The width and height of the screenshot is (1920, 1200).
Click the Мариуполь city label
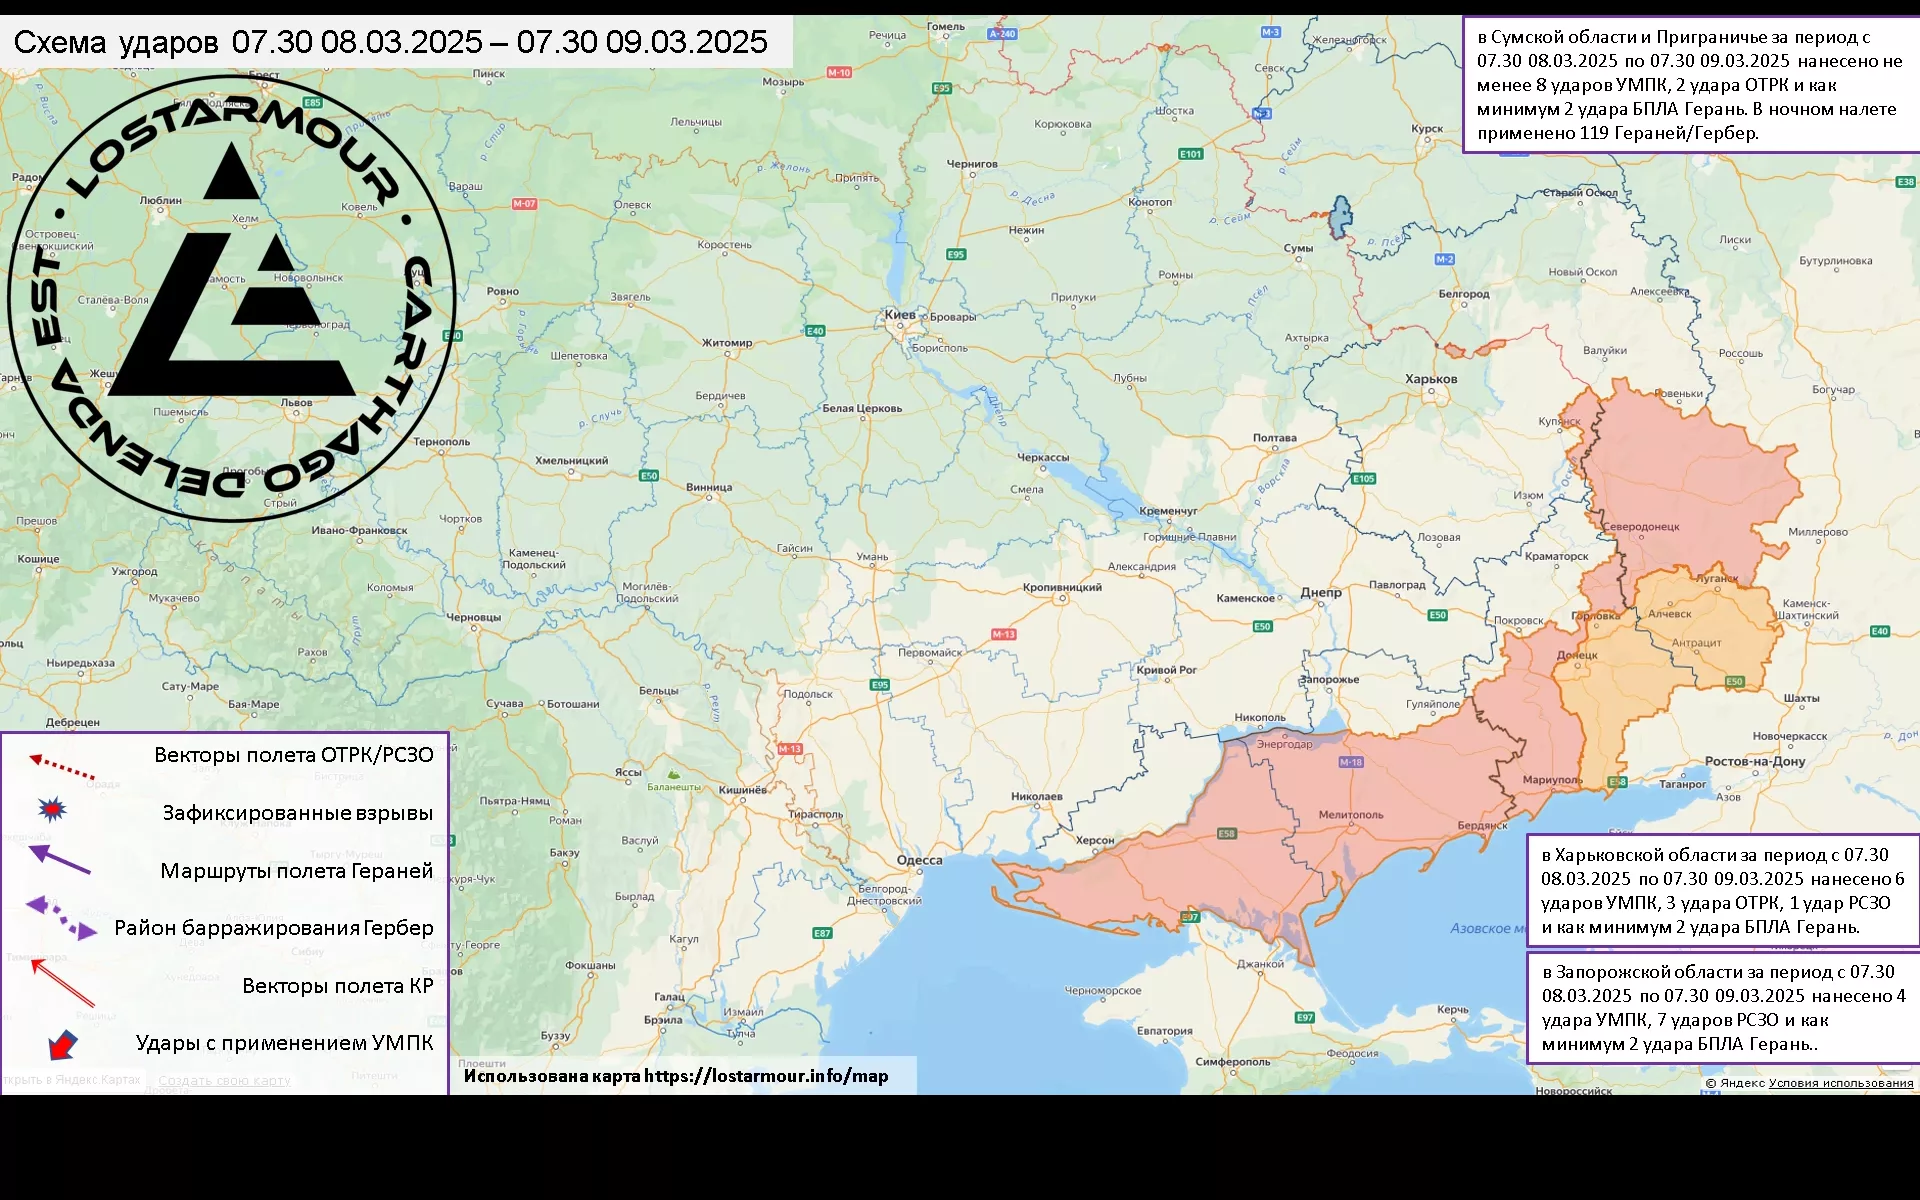[1552, 779]
